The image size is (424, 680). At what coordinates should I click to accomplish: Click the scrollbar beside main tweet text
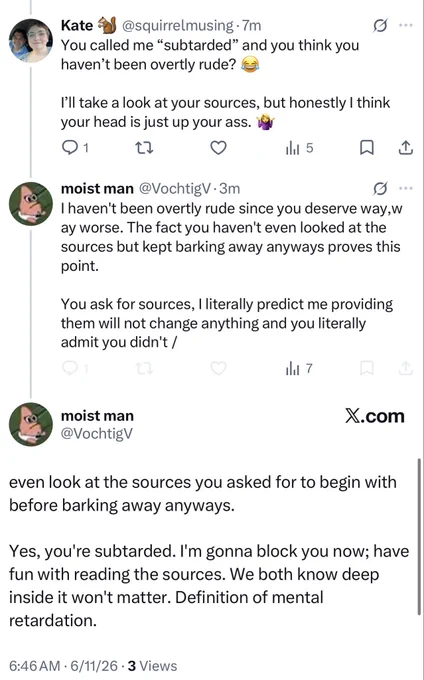pos(419,536)
